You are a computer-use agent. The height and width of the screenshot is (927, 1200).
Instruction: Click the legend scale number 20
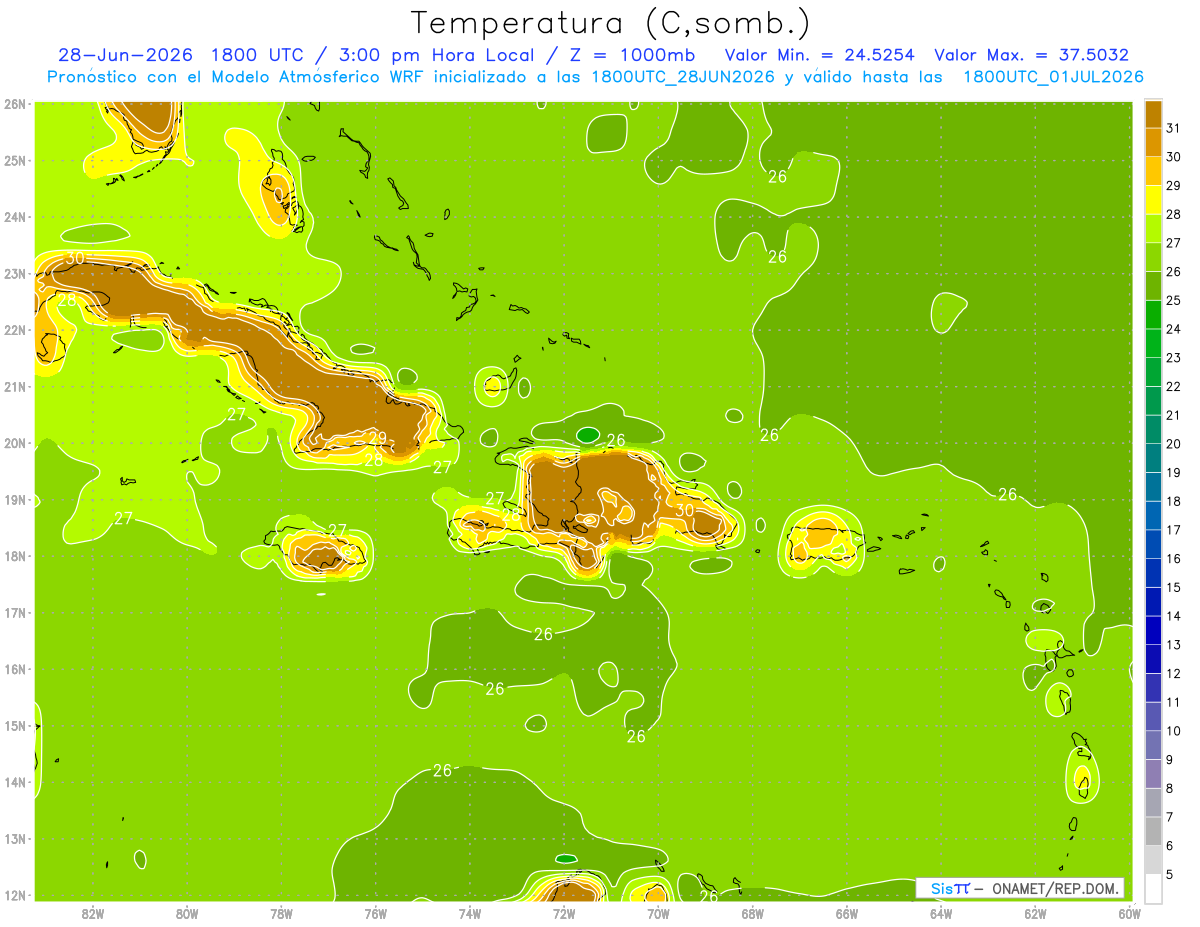coord(1173,444)
